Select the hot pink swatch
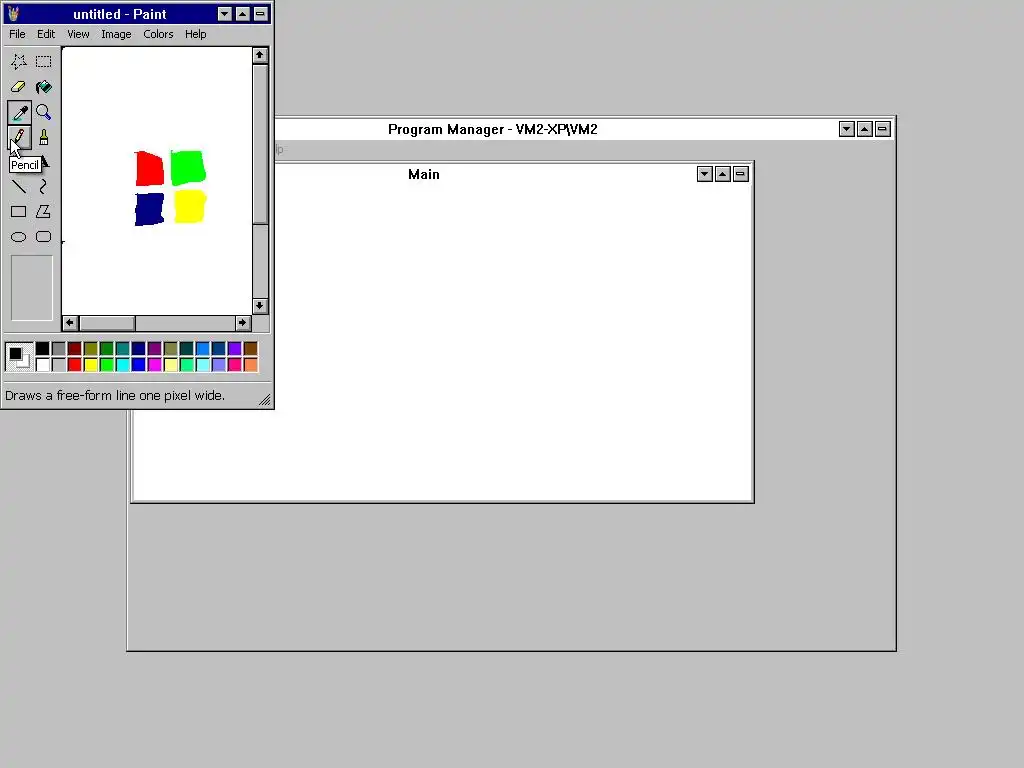This screenshot has height=768, width=1024. pos(234,364)
